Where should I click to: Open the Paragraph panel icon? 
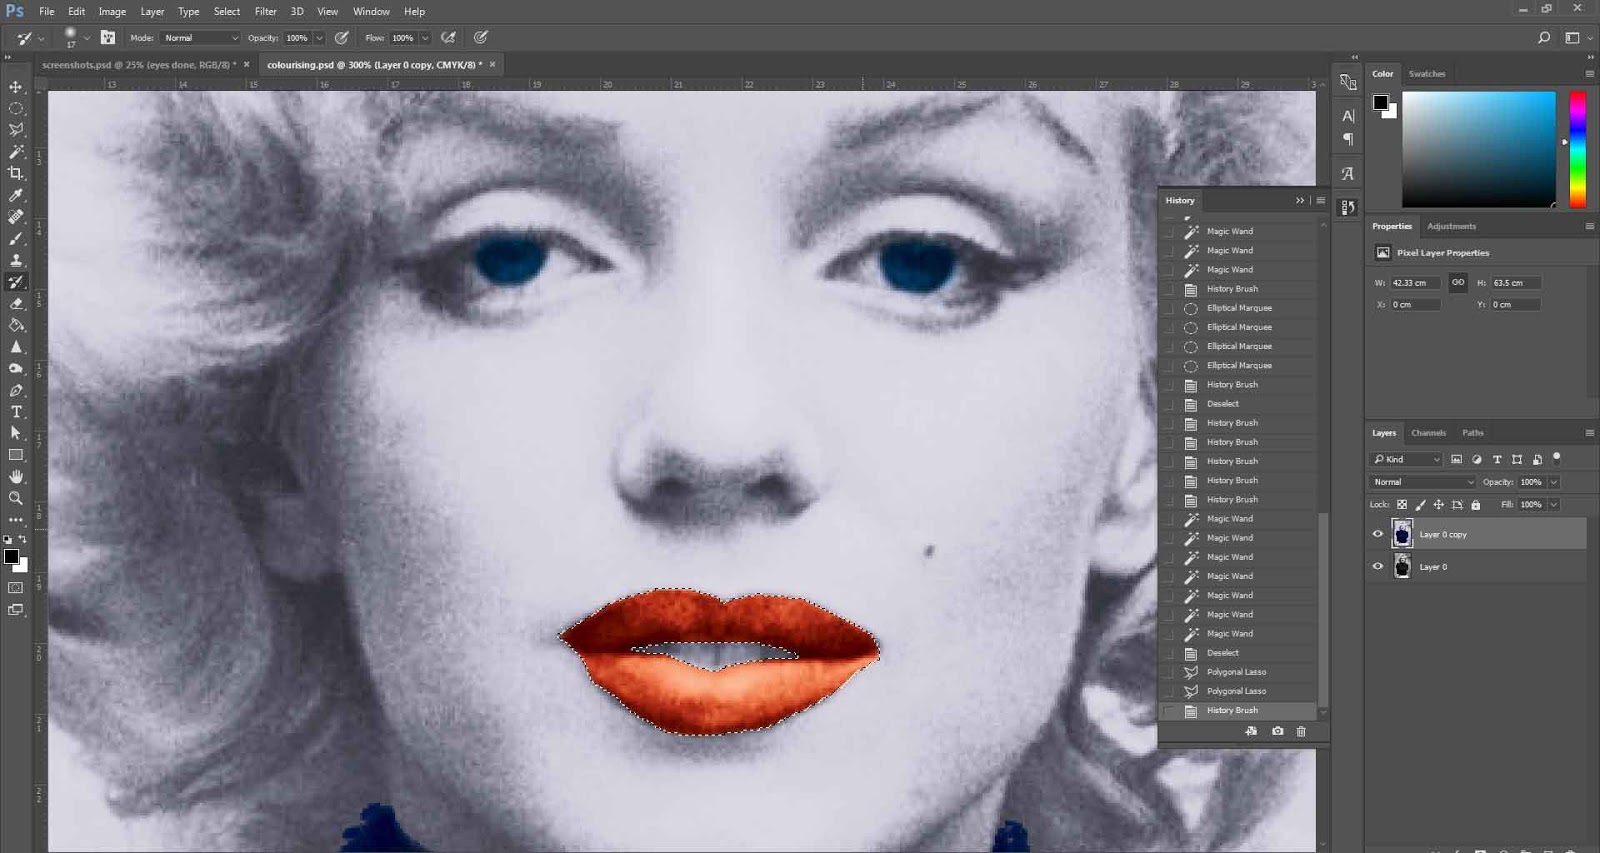pyautogui.click(x=1348, y=139)
